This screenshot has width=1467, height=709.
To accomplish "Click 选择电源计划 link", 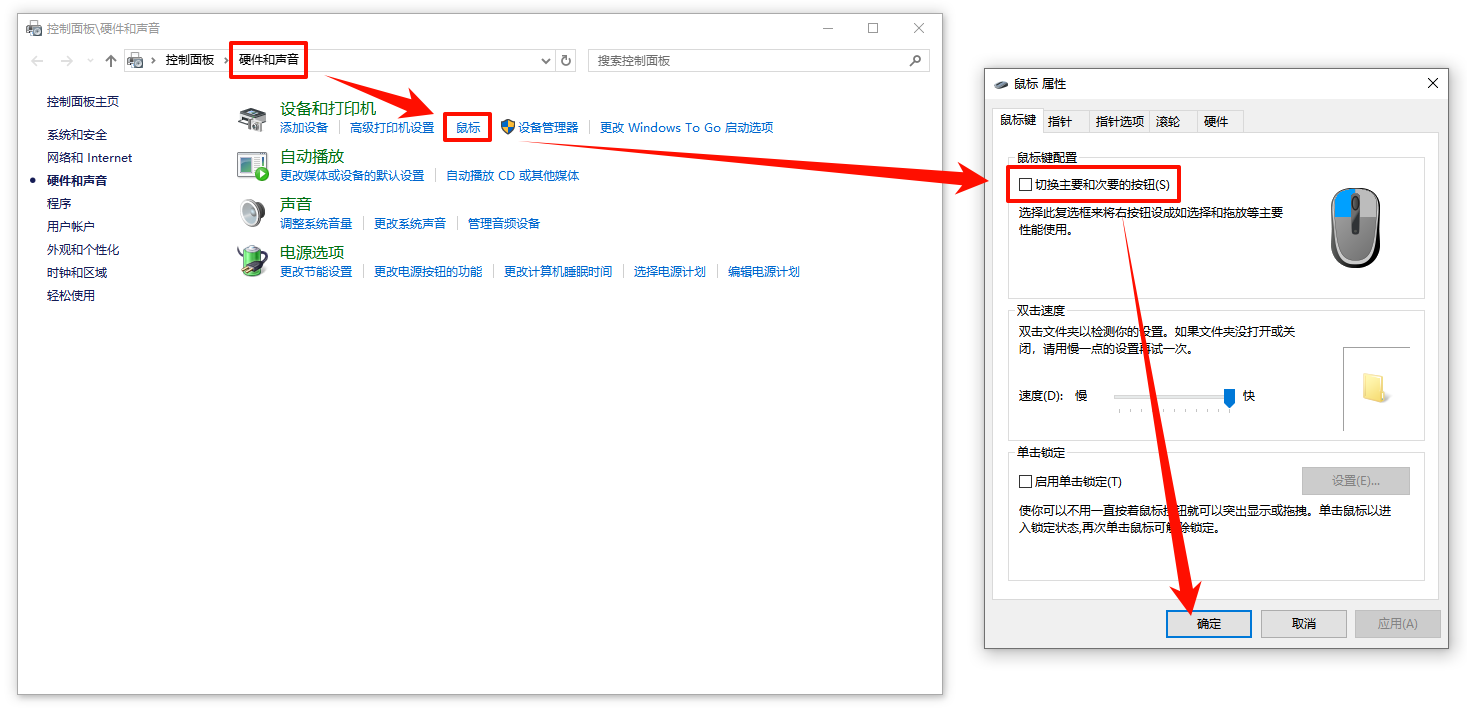I will tap(670, 272).
